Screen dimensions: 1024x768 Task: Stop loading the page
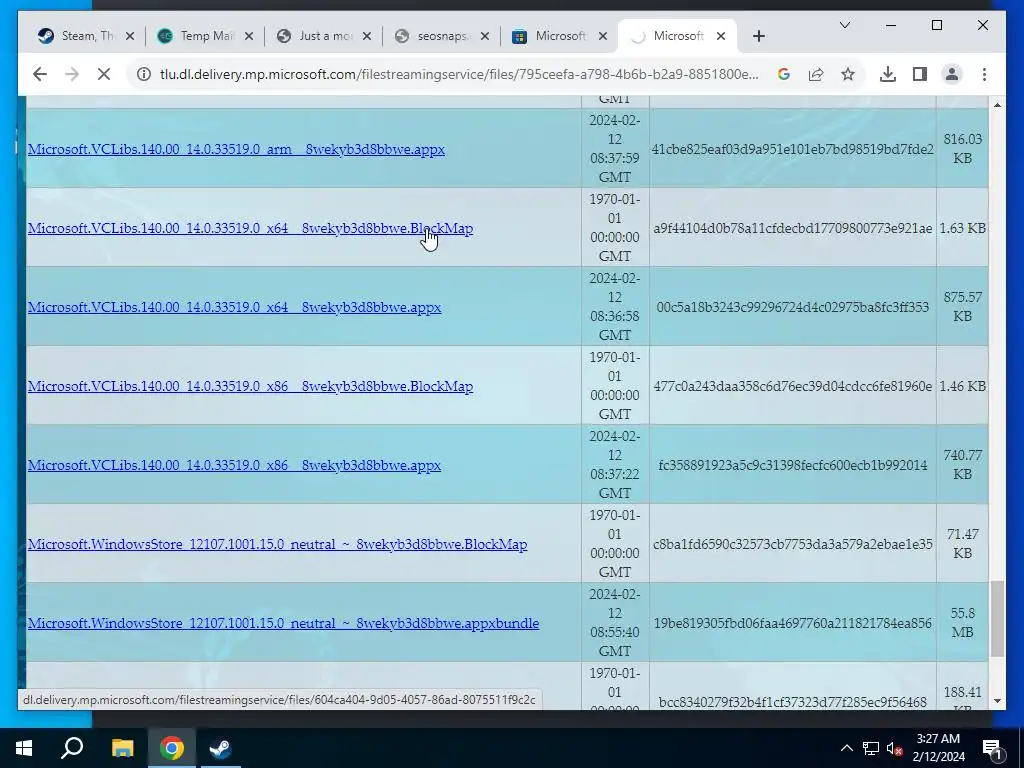coord(104,74)
